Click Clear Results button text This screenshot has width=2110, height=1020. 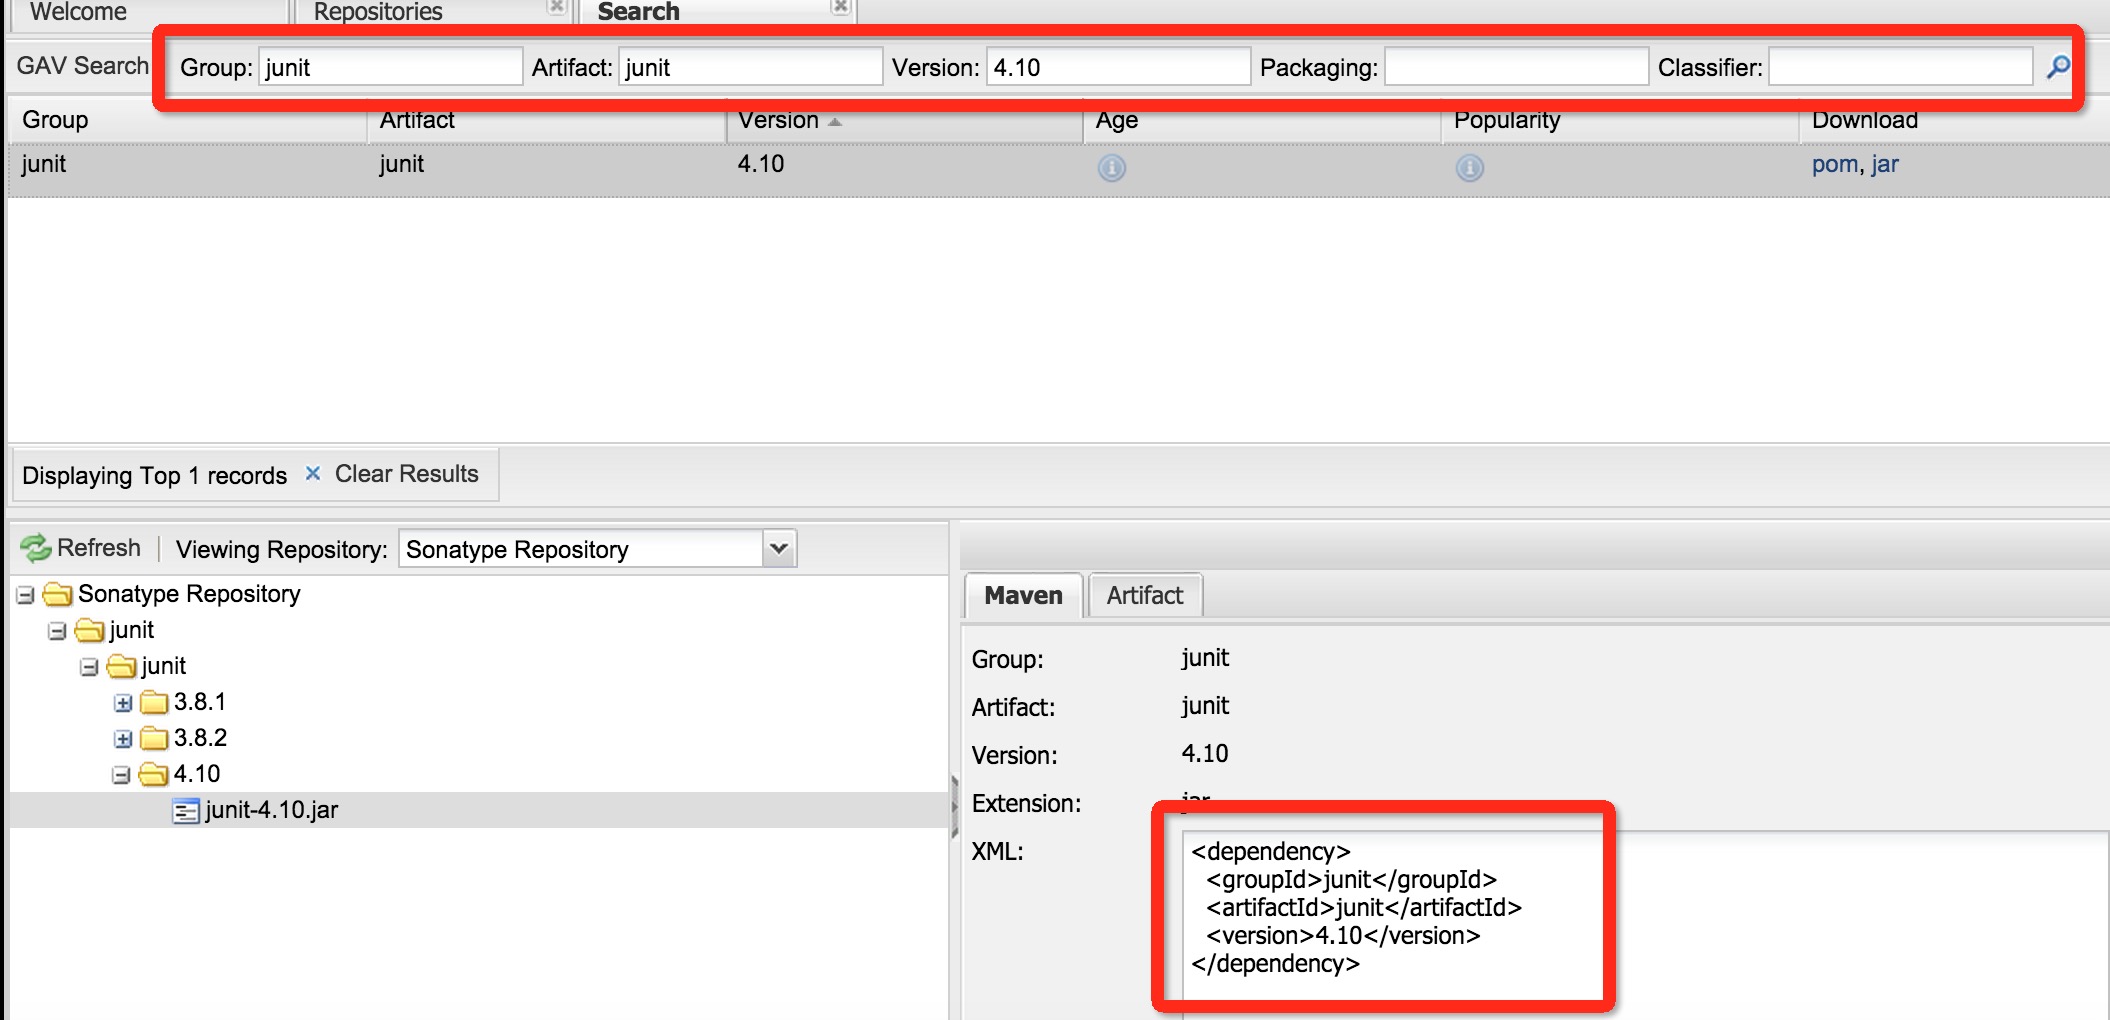(x=406, y=474)
